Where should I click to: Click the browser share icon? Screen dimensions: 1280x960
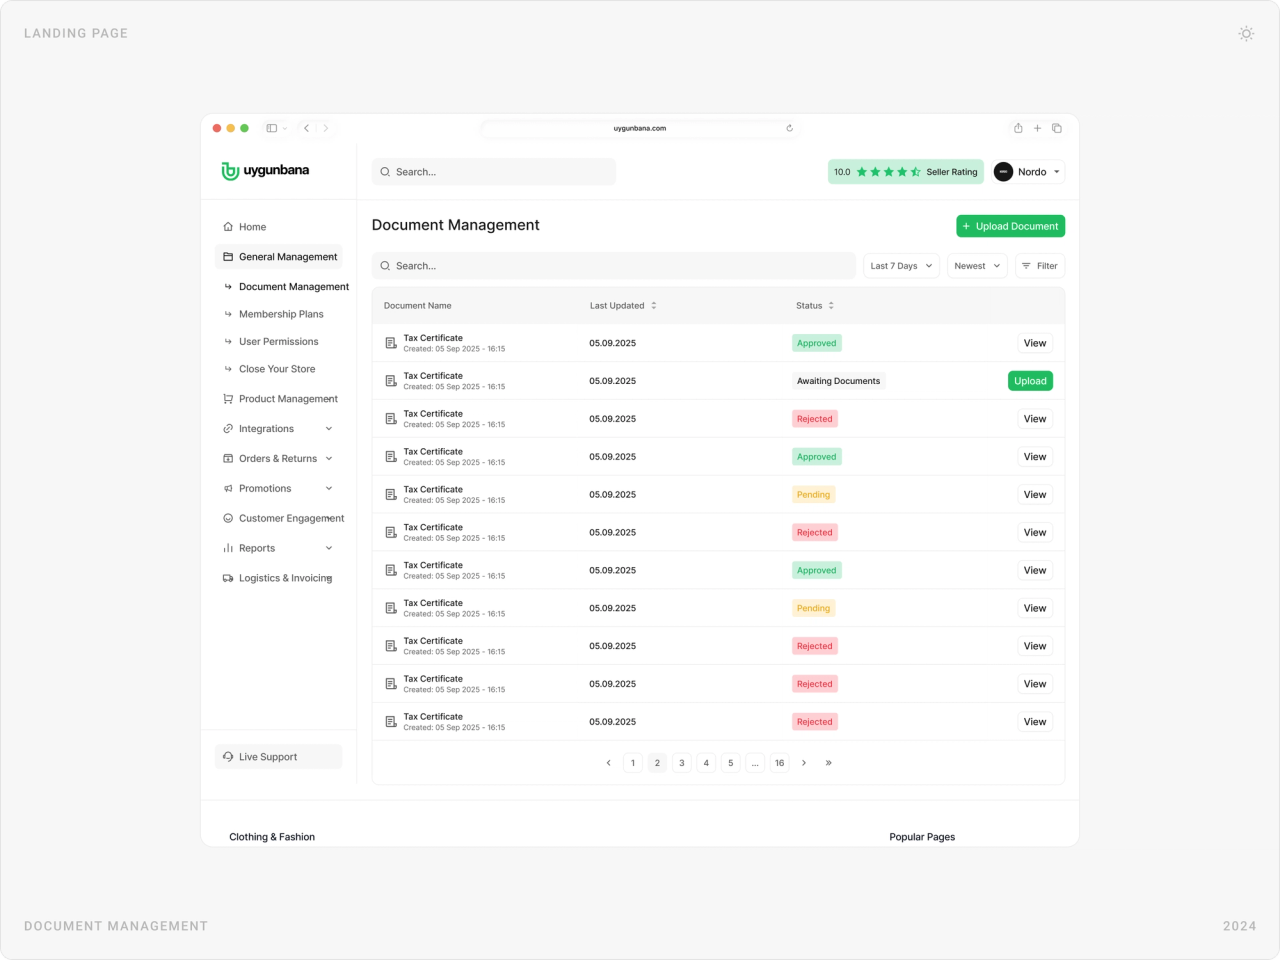1018,128
